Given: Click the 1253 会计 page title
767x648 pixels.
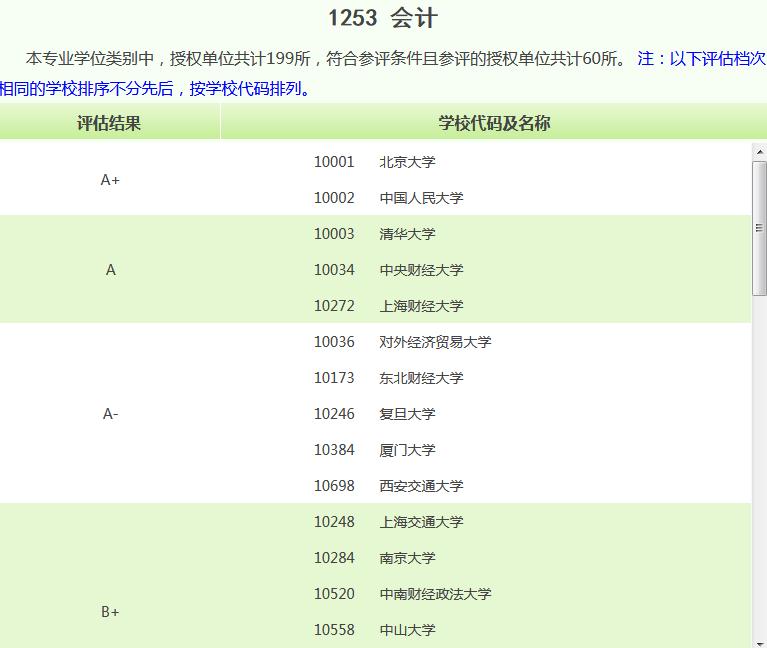Looking at the screenshot, I should (x=383, y=18).
